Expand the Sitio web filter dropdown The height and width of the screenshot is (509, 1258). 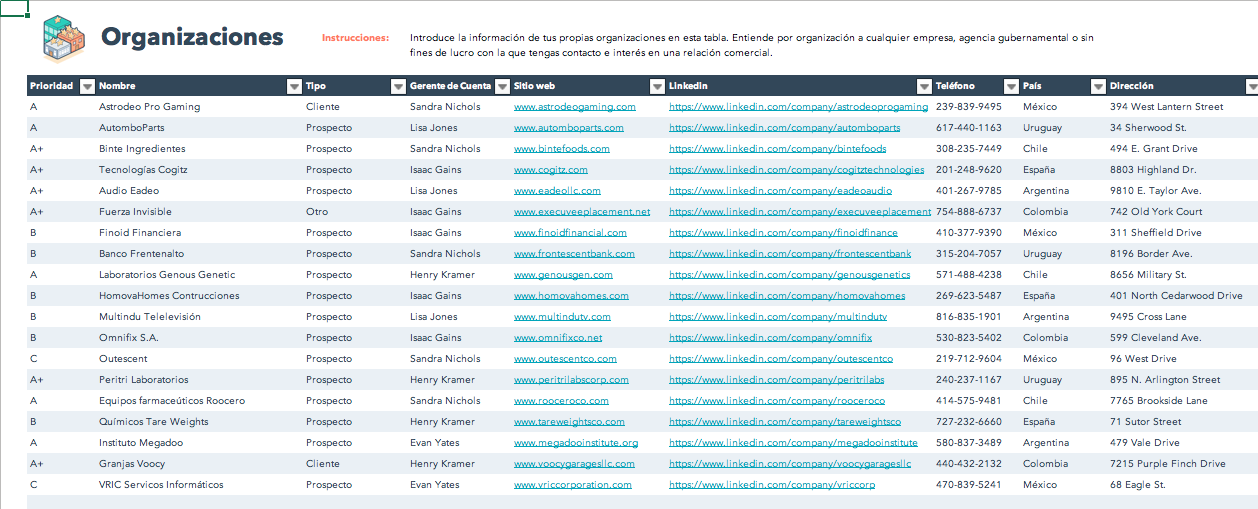[x=657, y=86]
